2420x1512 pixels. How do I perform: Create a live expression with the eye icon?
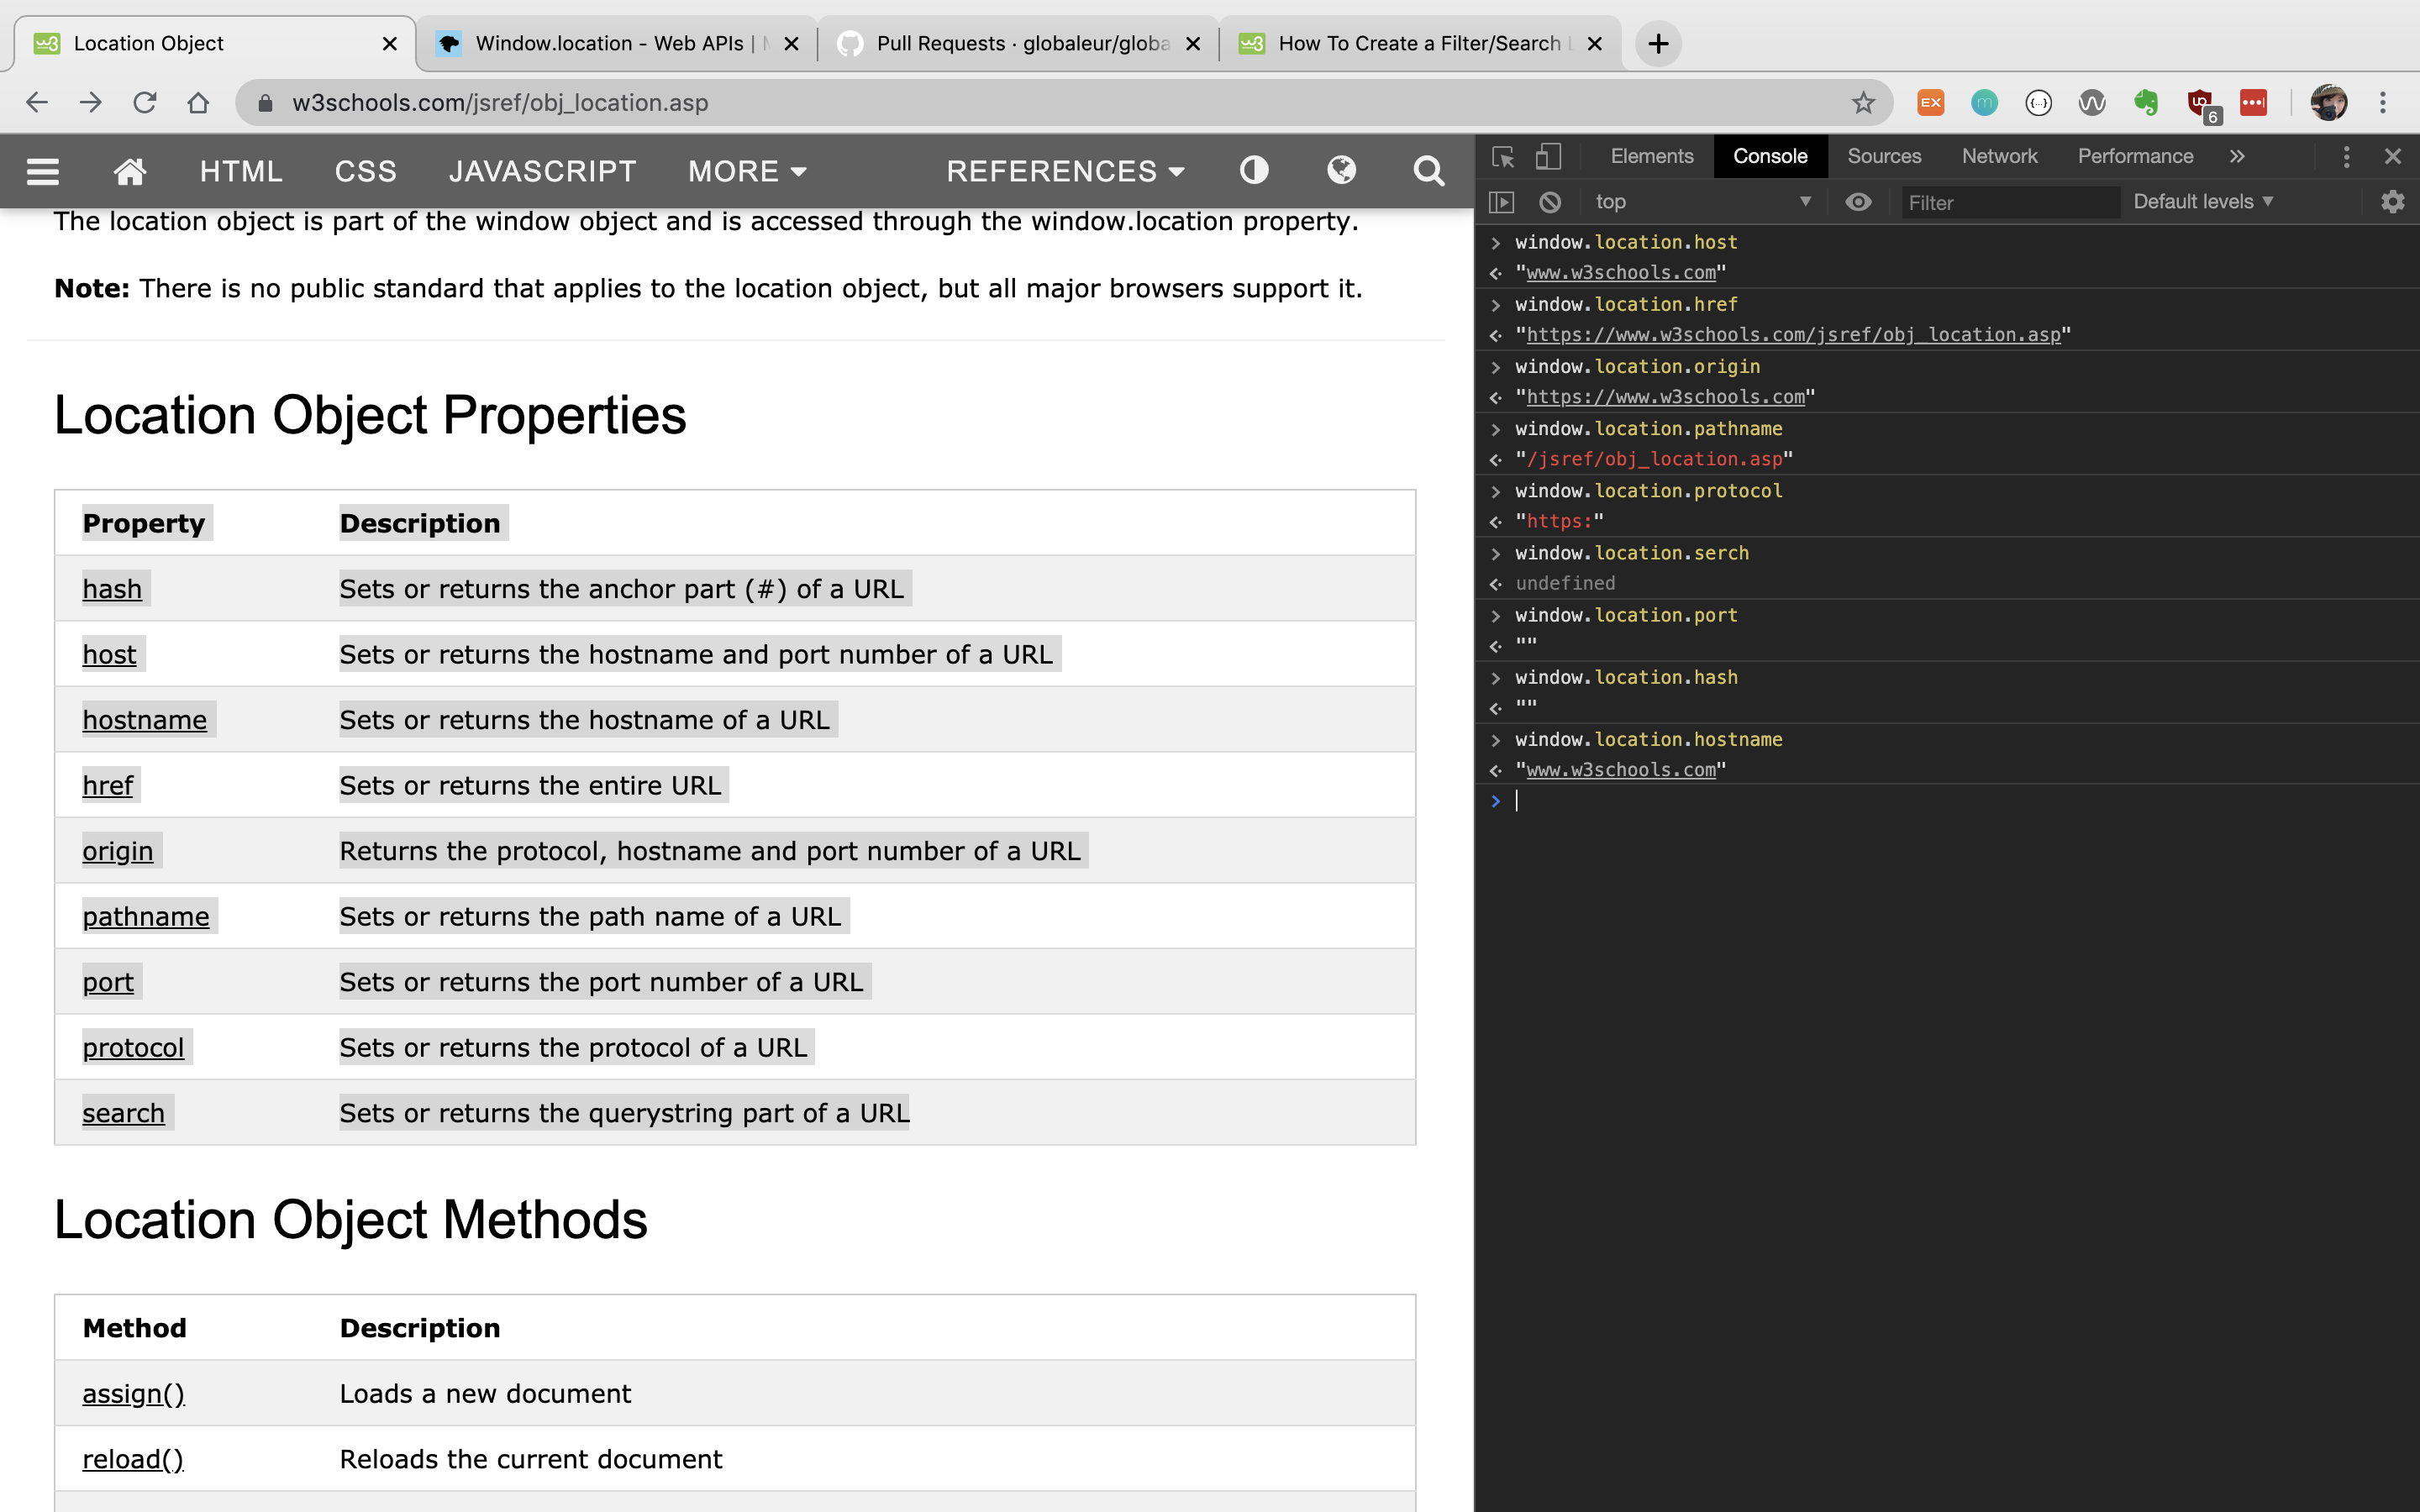coord(1858,202)
